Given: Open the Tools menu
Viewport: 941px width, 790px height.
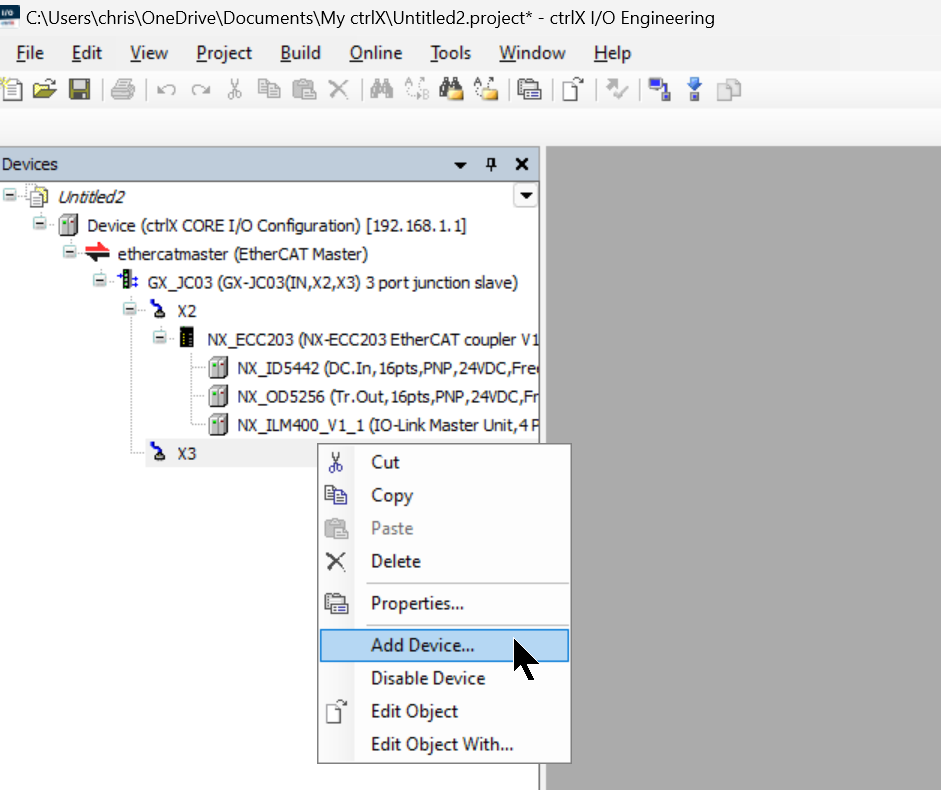Looking at the screenshot, I should click(x=451, y=53).
